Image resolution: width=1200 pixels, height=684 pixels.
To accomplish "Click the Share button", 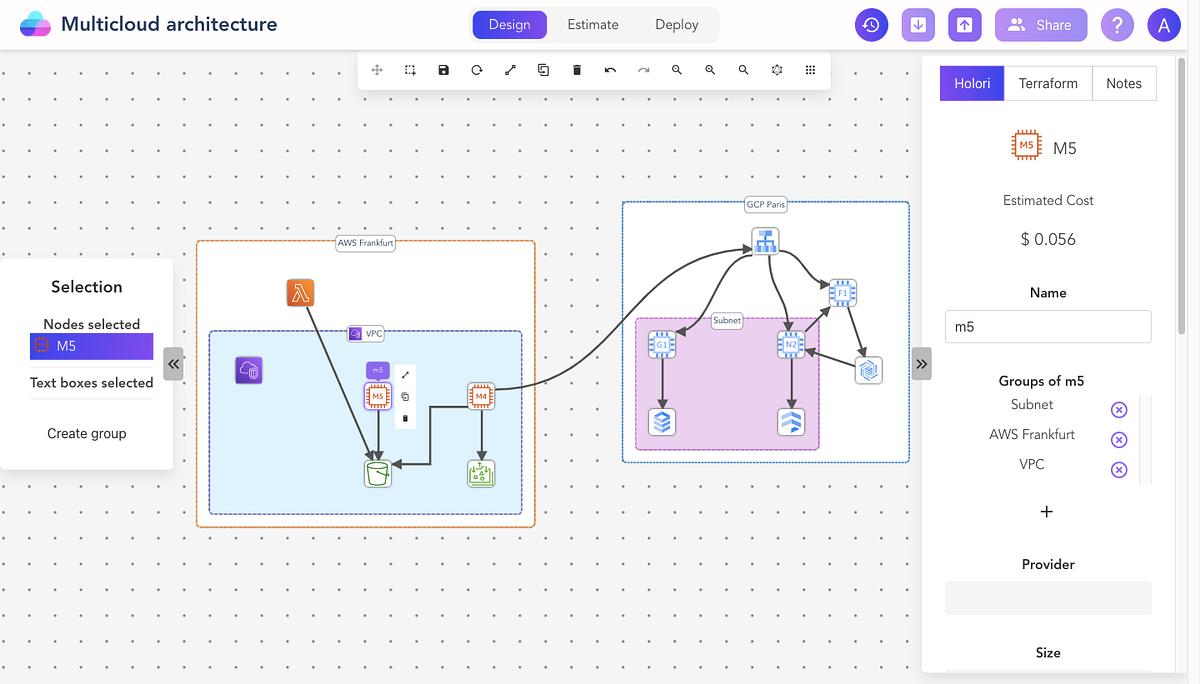I will (x=1040, y=24).
